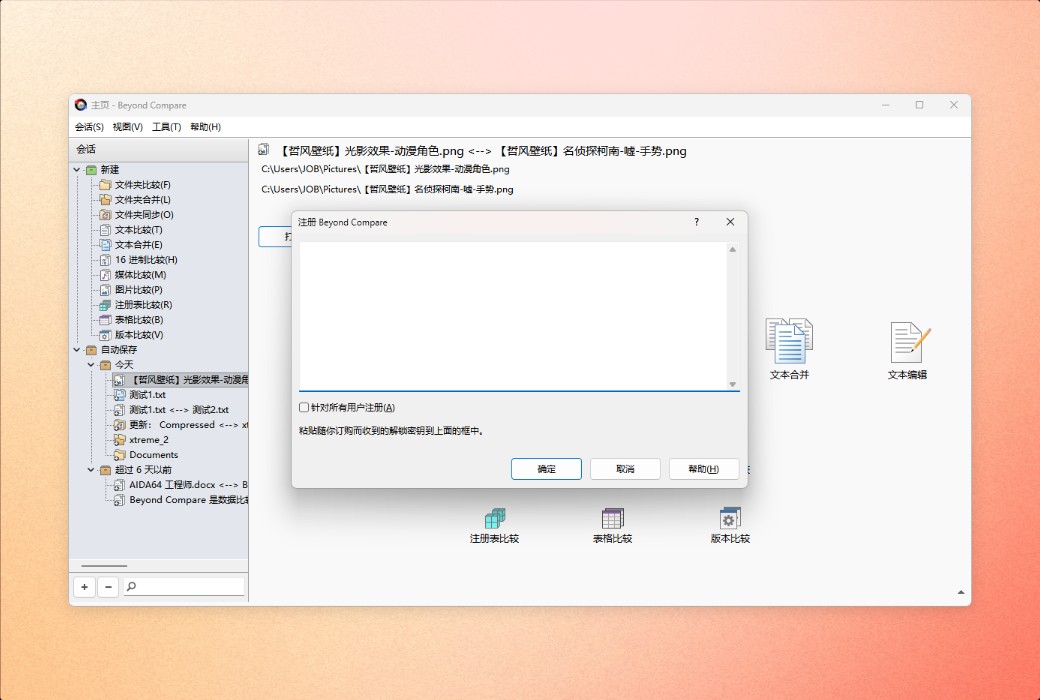The image size is (1040, 700).
Task: Select the xtreme_2 folder session icon
Action: [119, 440]
